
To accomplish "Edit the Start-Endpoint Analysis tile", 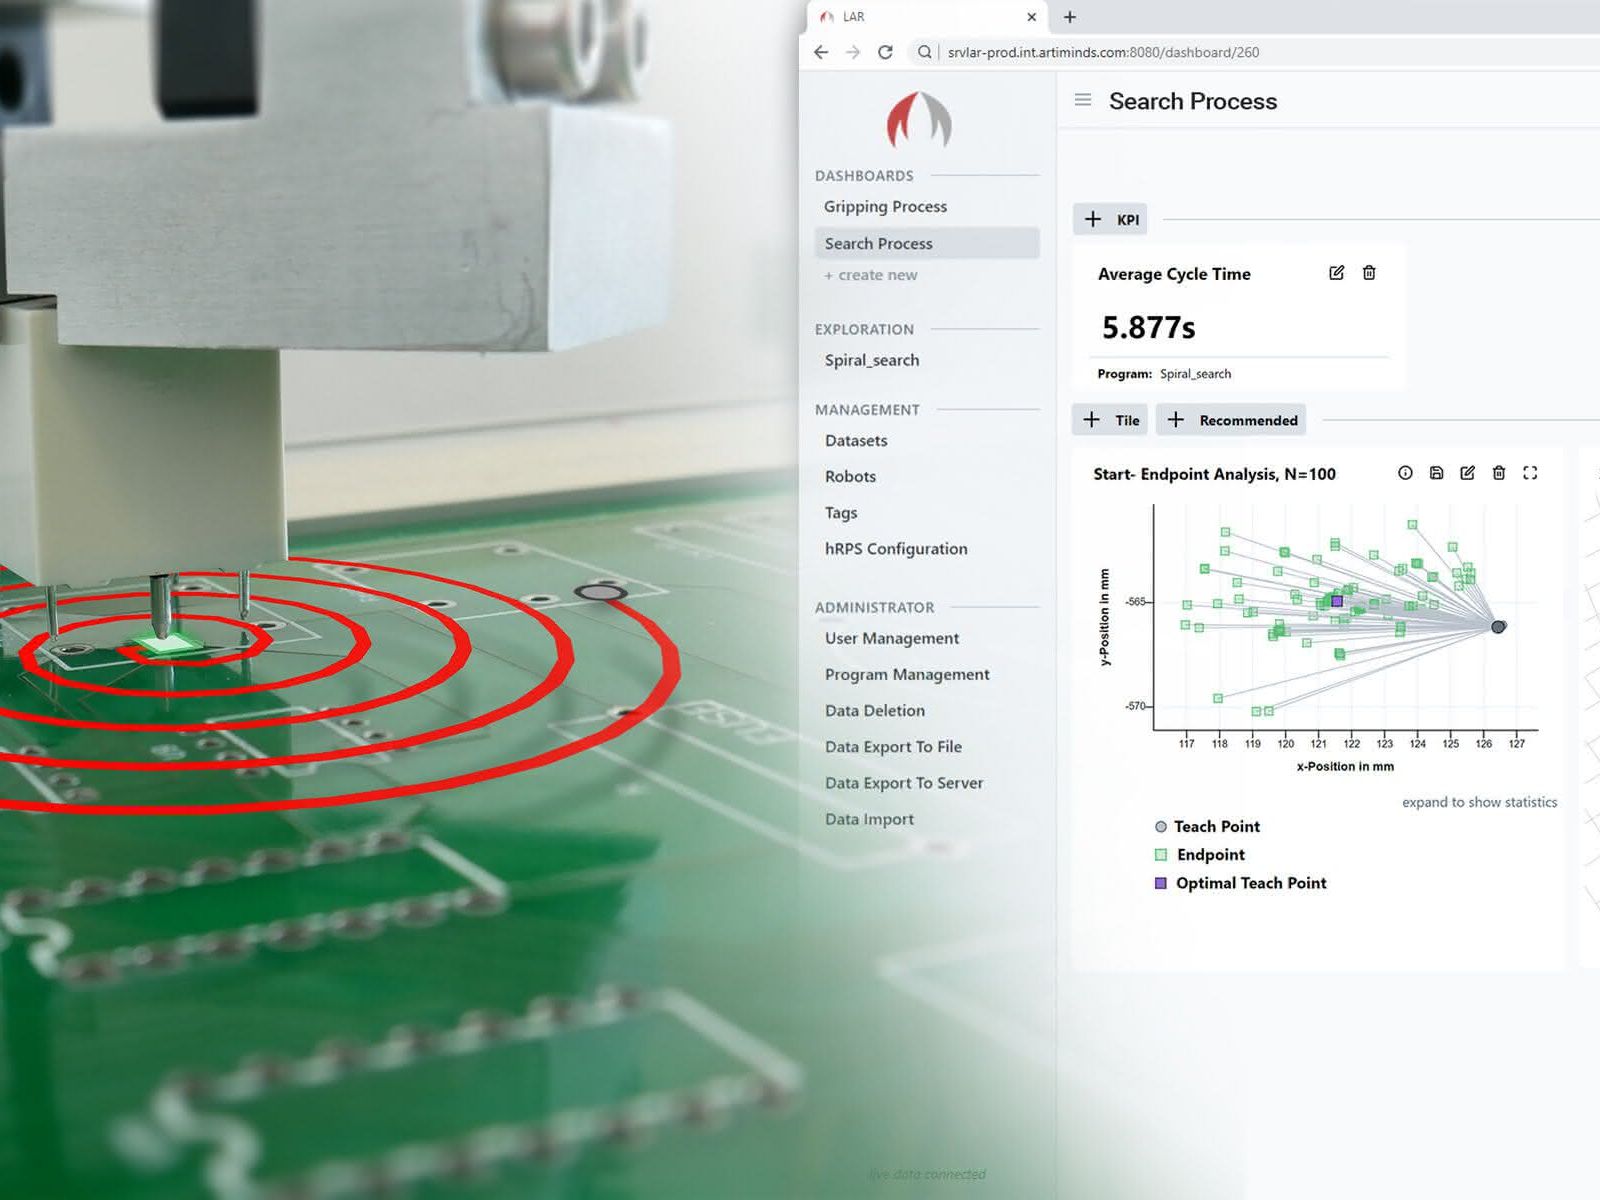I will [1467, 473].
